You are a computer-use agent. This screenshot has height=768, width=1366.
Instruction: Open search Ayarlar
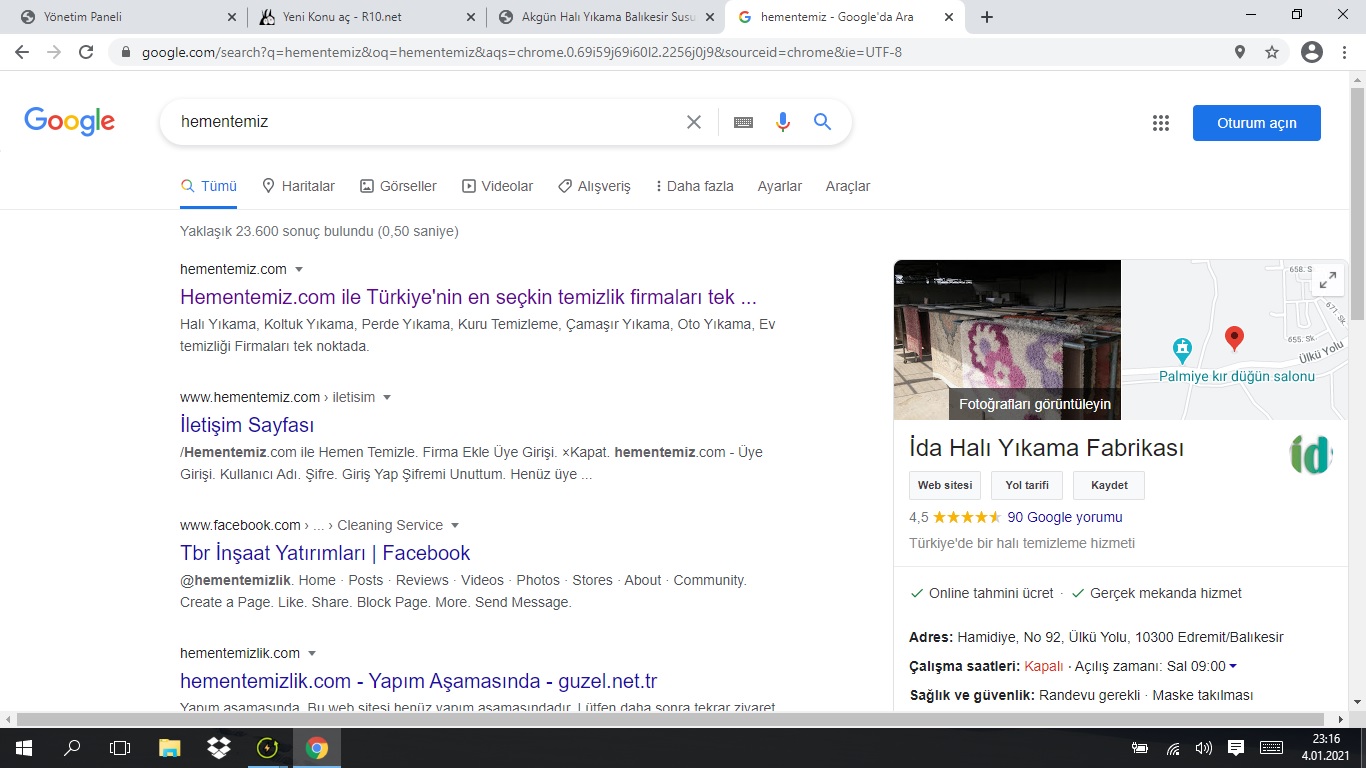click(780, 186)
